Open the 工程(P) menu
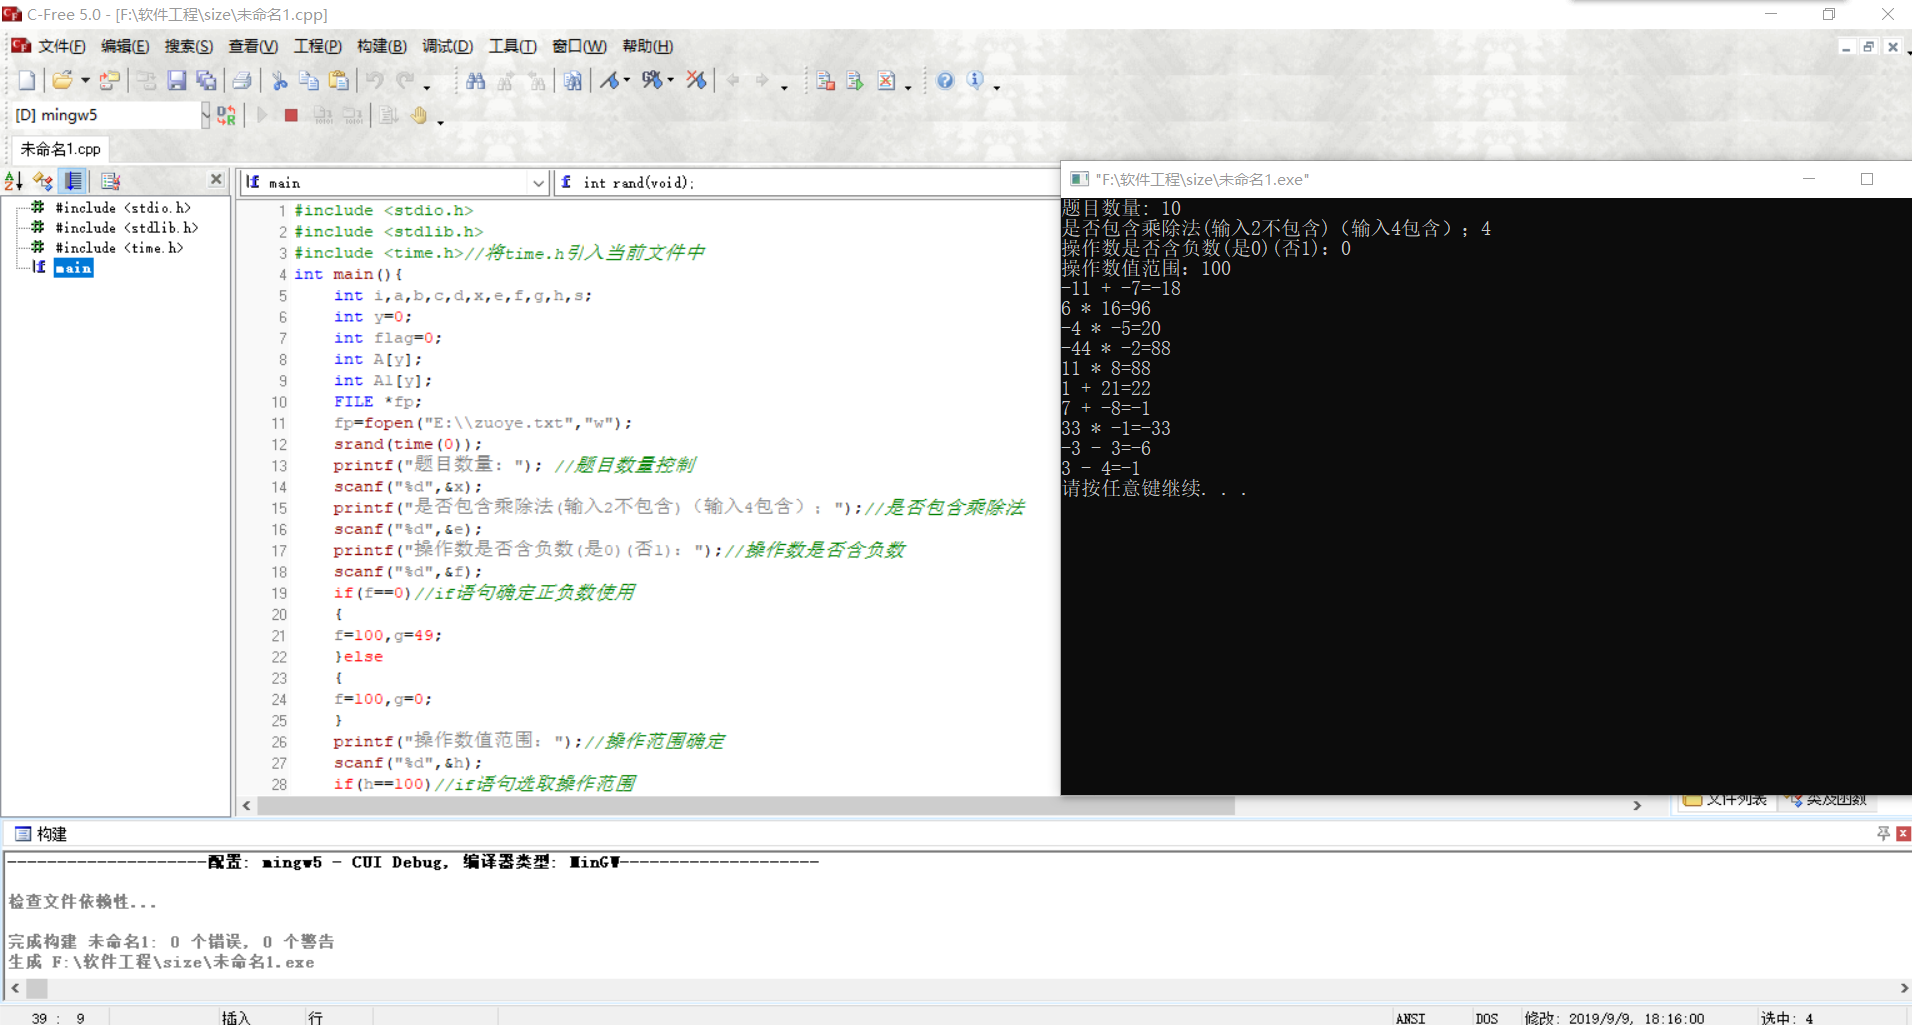The width and height of the screenshot is (1912, 1025). click(318, 46)
